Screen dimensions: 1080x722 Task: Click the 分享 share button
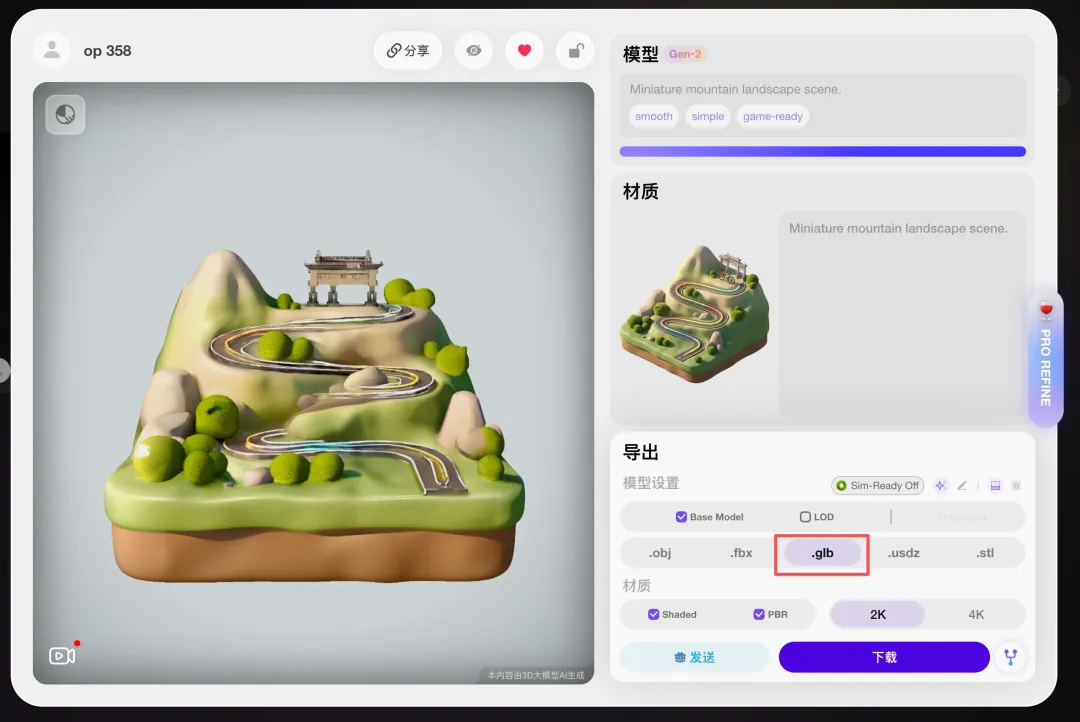[408, 51]
